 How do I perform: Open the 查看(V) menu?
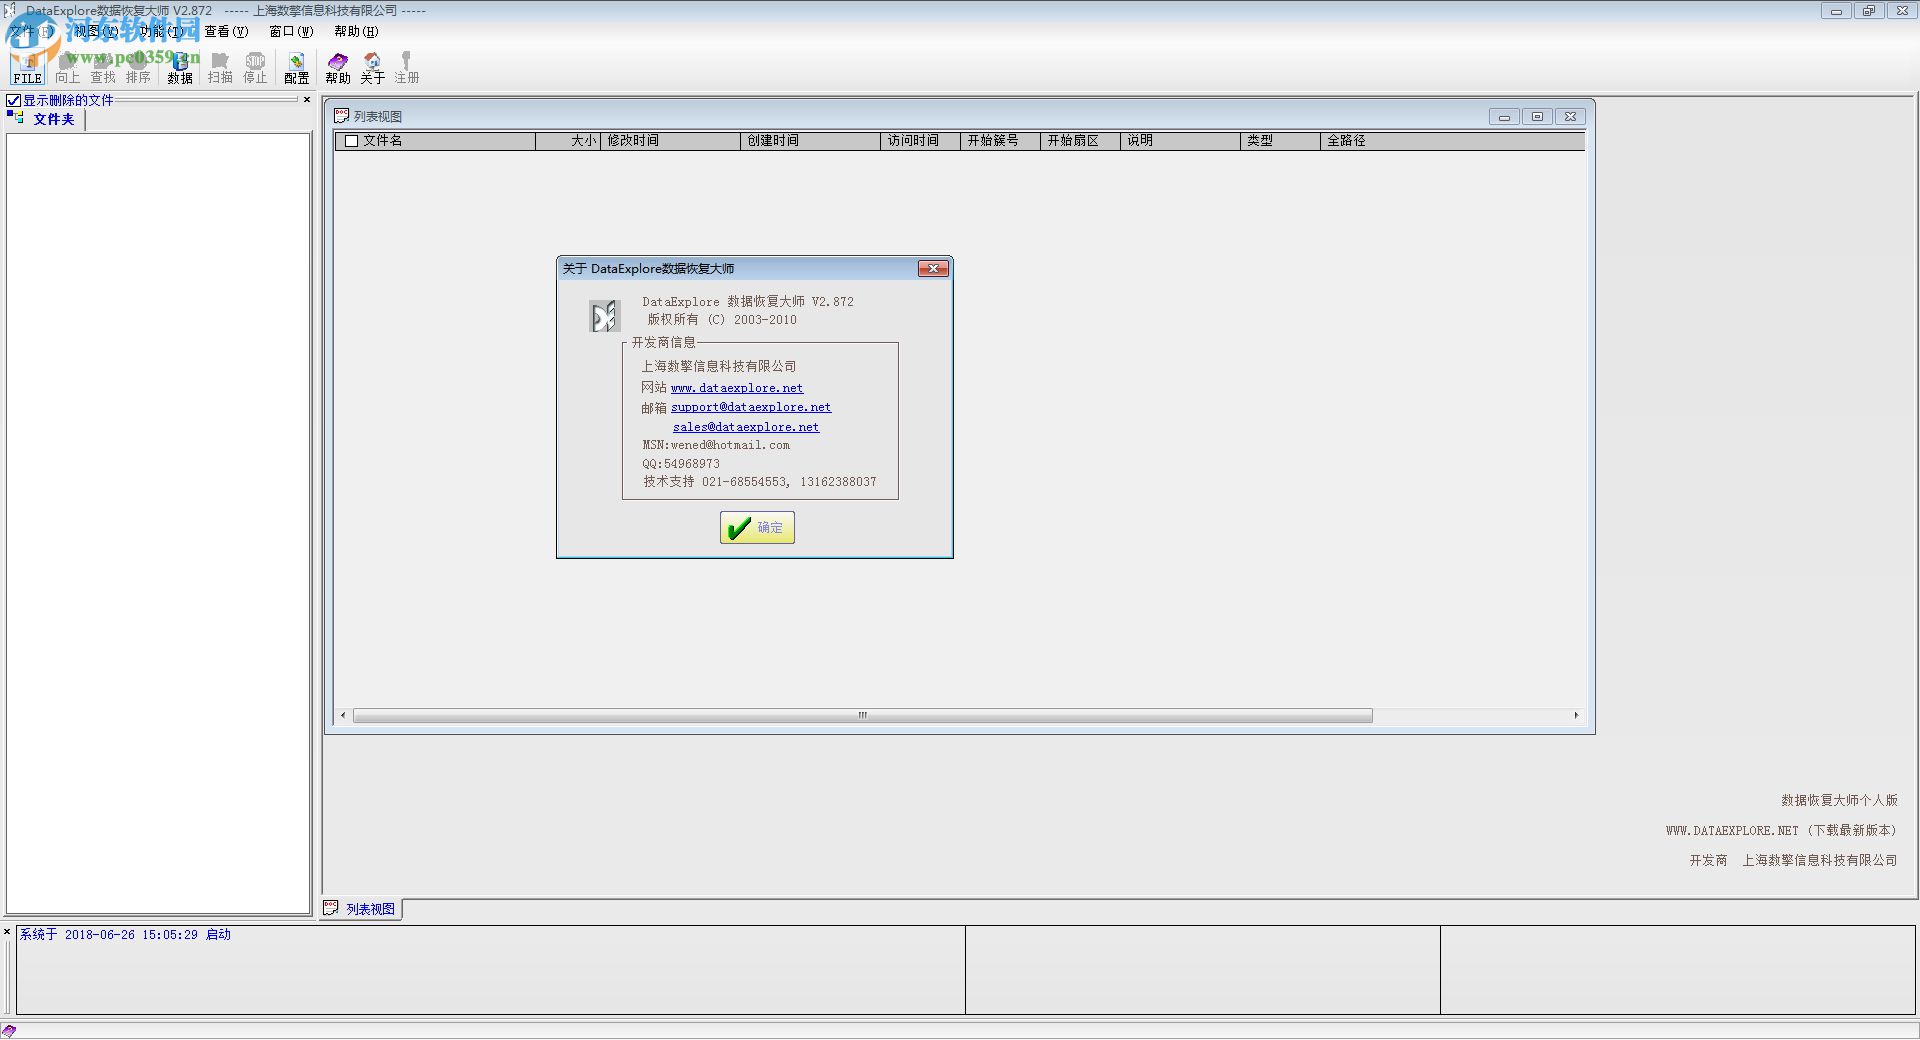[x=226, y=31]
